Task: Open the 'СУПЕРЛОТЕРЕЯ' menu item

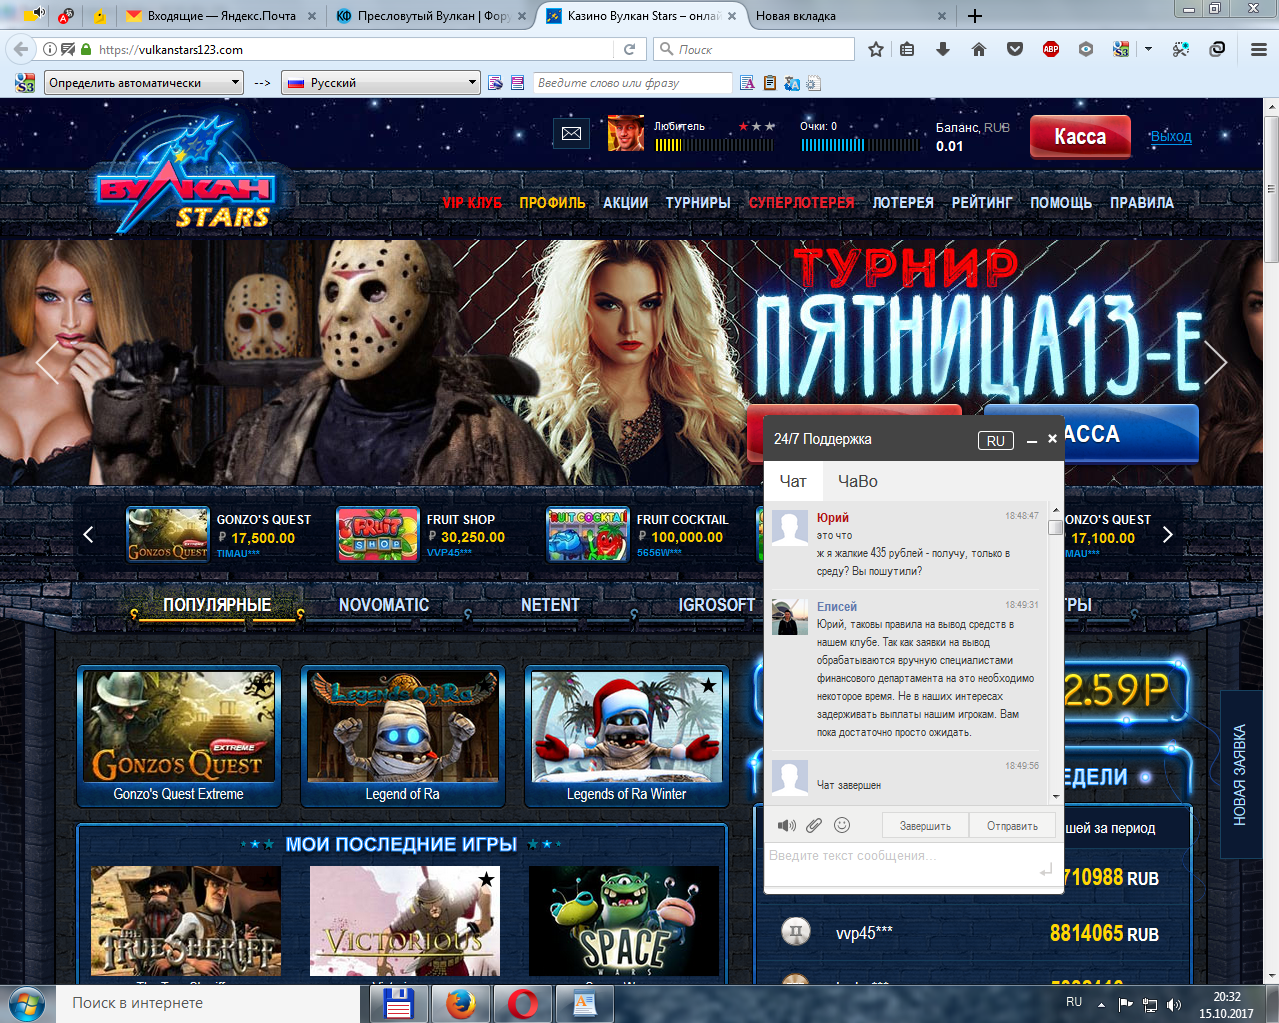Action: point(802,203)
